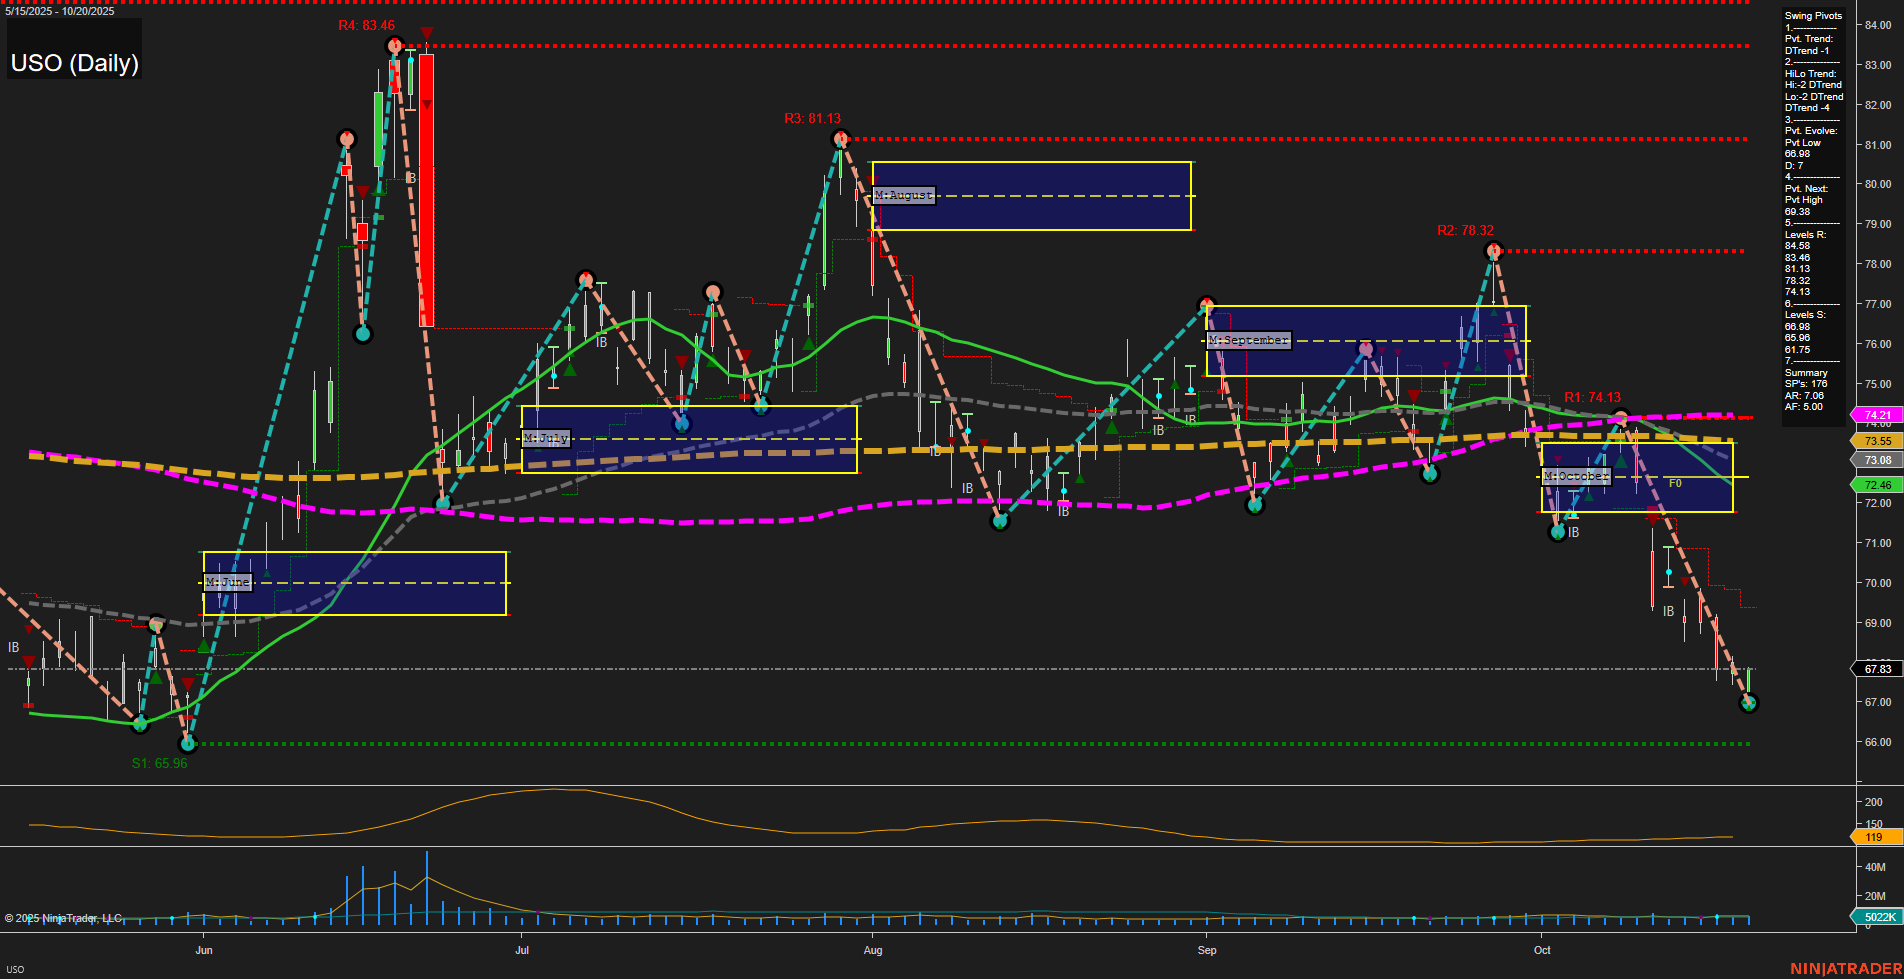Screen dimensions: 1904x979
Task: Click the Jun label on the time axis
Action: pos(204,951)
